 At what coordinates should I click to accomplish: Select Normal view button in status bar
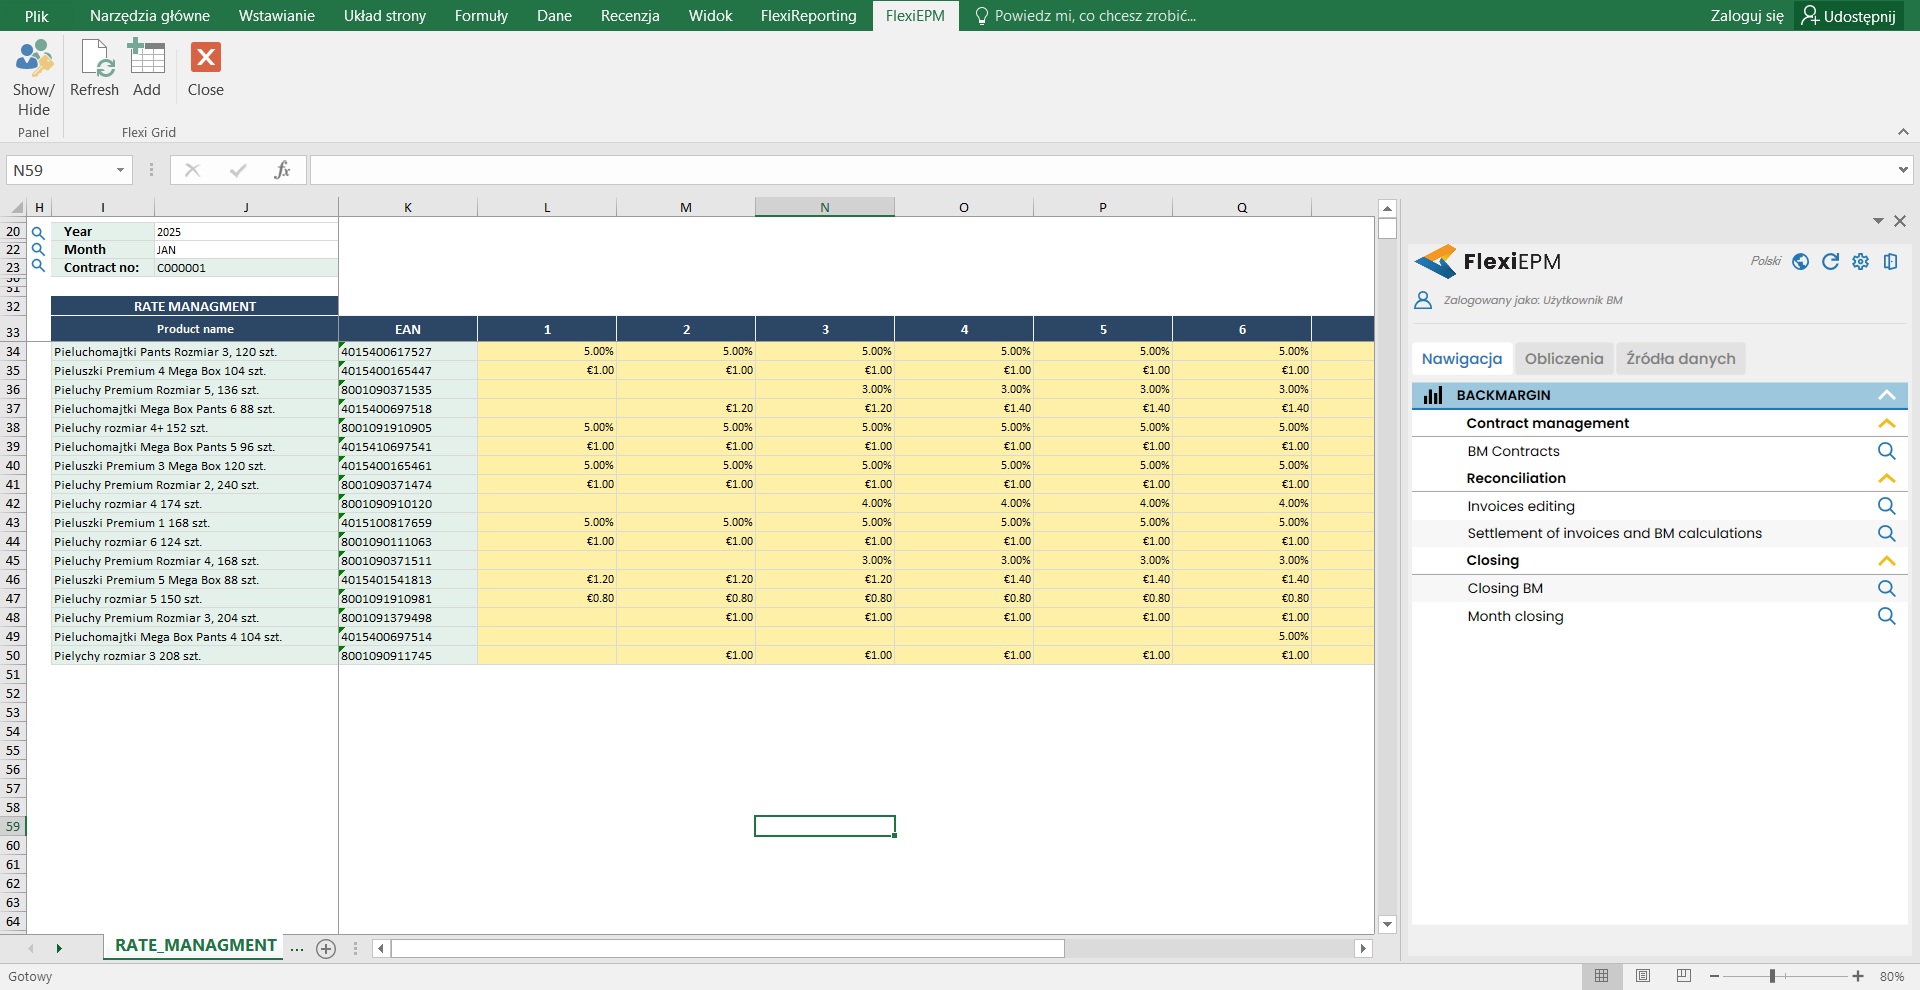[1602, 976]
